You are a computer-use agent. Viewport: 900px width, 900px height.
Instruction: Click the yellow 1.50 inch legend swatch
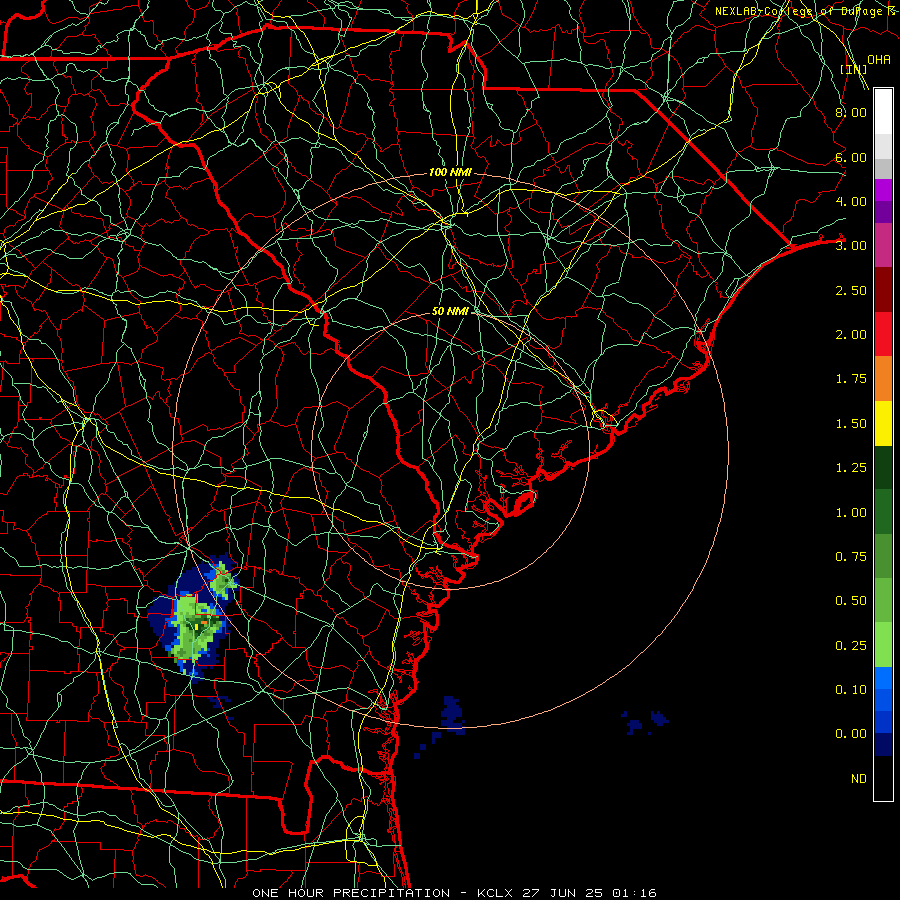(883, 423)
